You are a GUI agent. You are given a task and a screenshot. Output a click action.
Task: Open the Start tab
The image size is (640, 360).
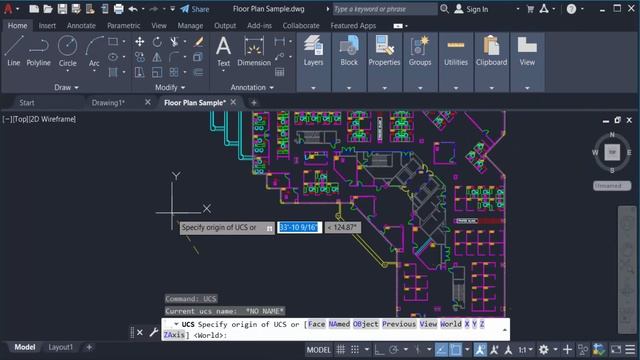point(27,103)
